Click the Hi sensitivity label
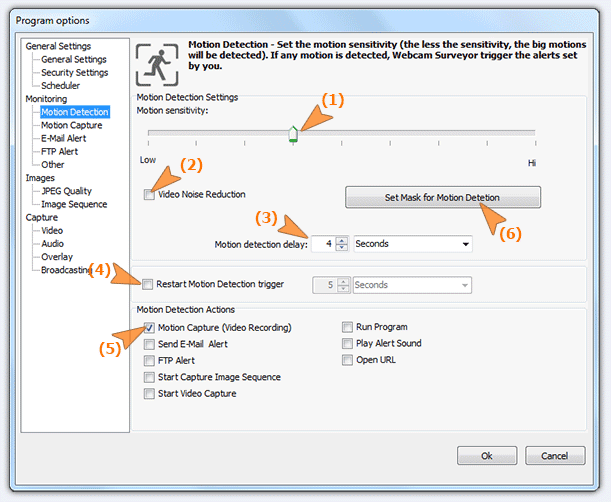This screenshot has width=611, height=502. pyautogui.click(x=532, y=163)
